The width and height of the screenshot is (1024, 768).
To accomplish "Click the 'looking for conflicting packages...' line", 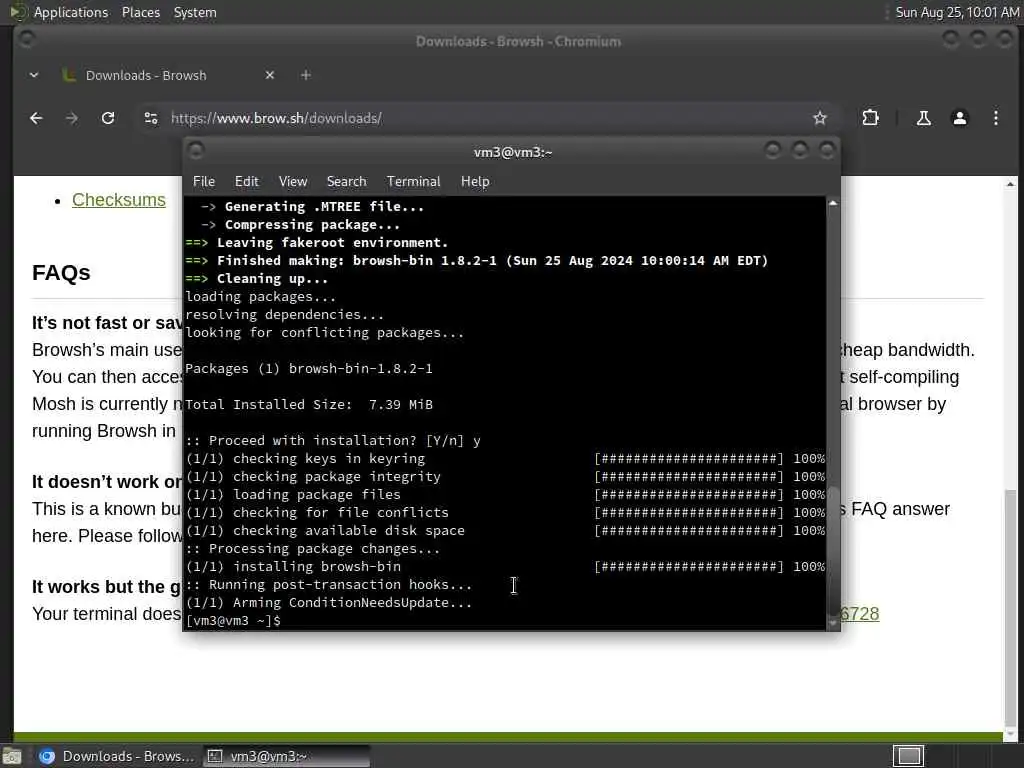I will (x=325, y=332).
